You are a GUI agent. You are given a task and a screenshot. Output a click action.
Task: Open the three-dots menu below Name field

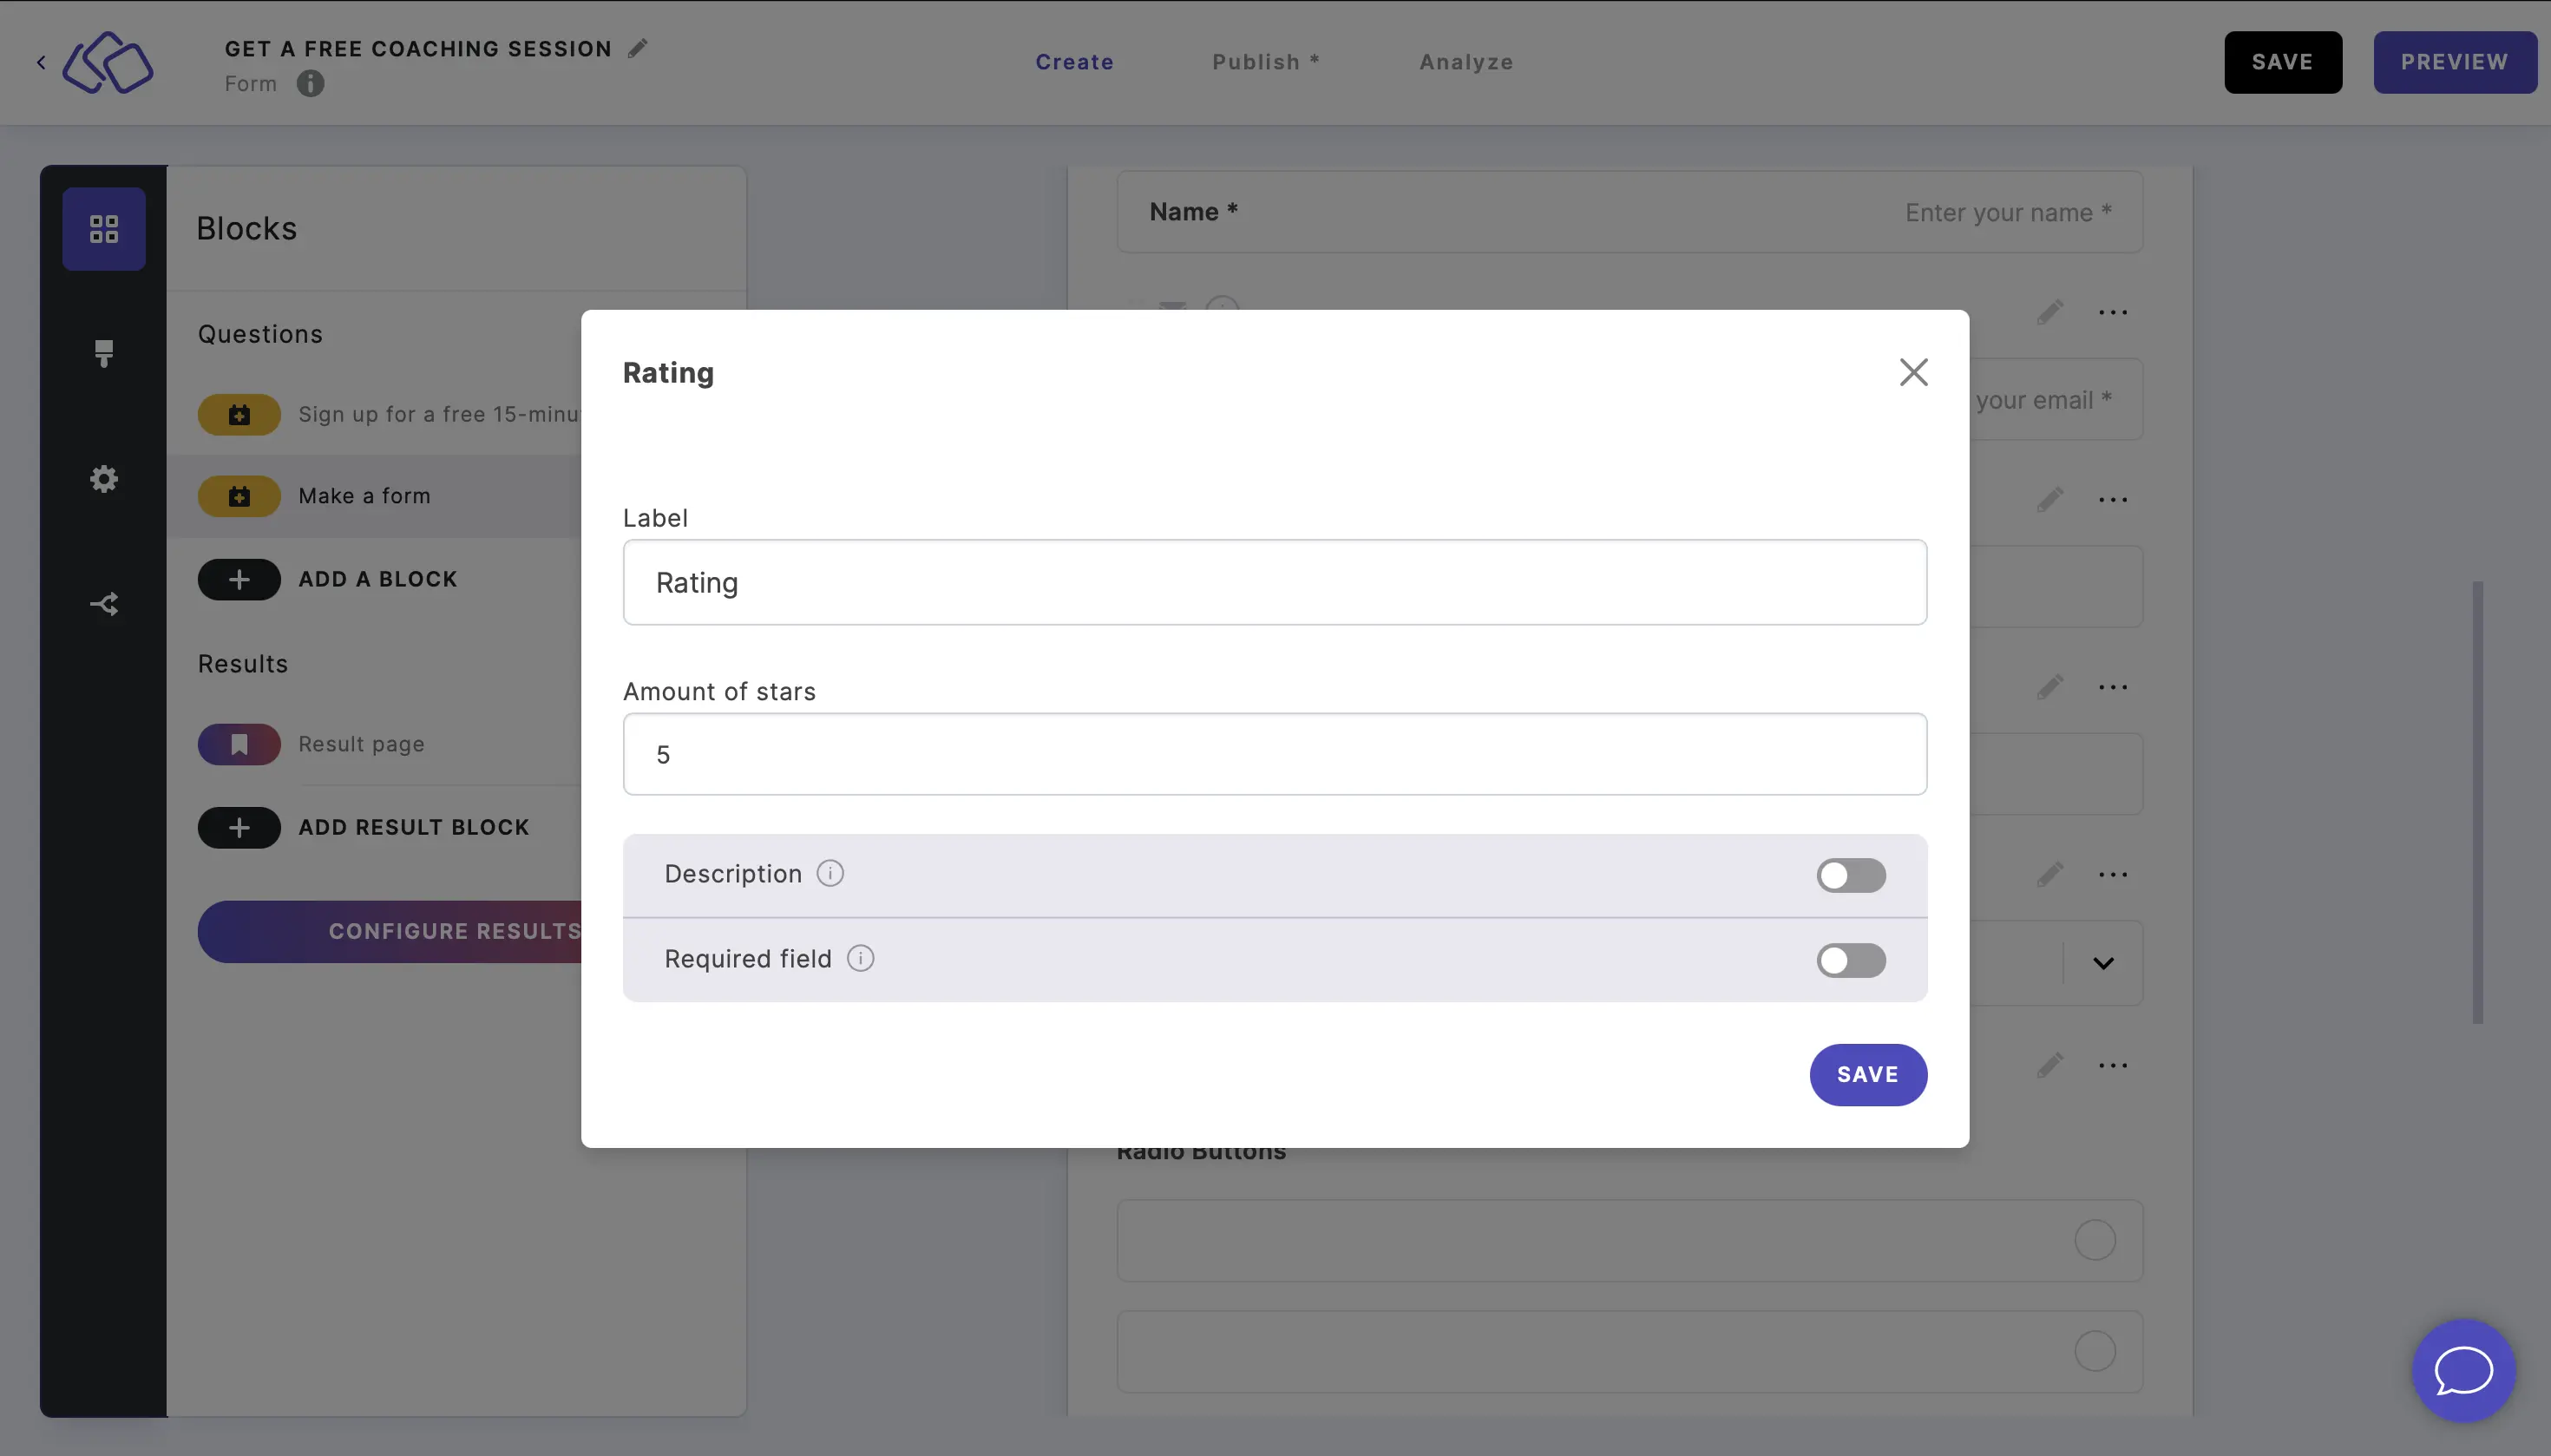tap(2112, 312)
